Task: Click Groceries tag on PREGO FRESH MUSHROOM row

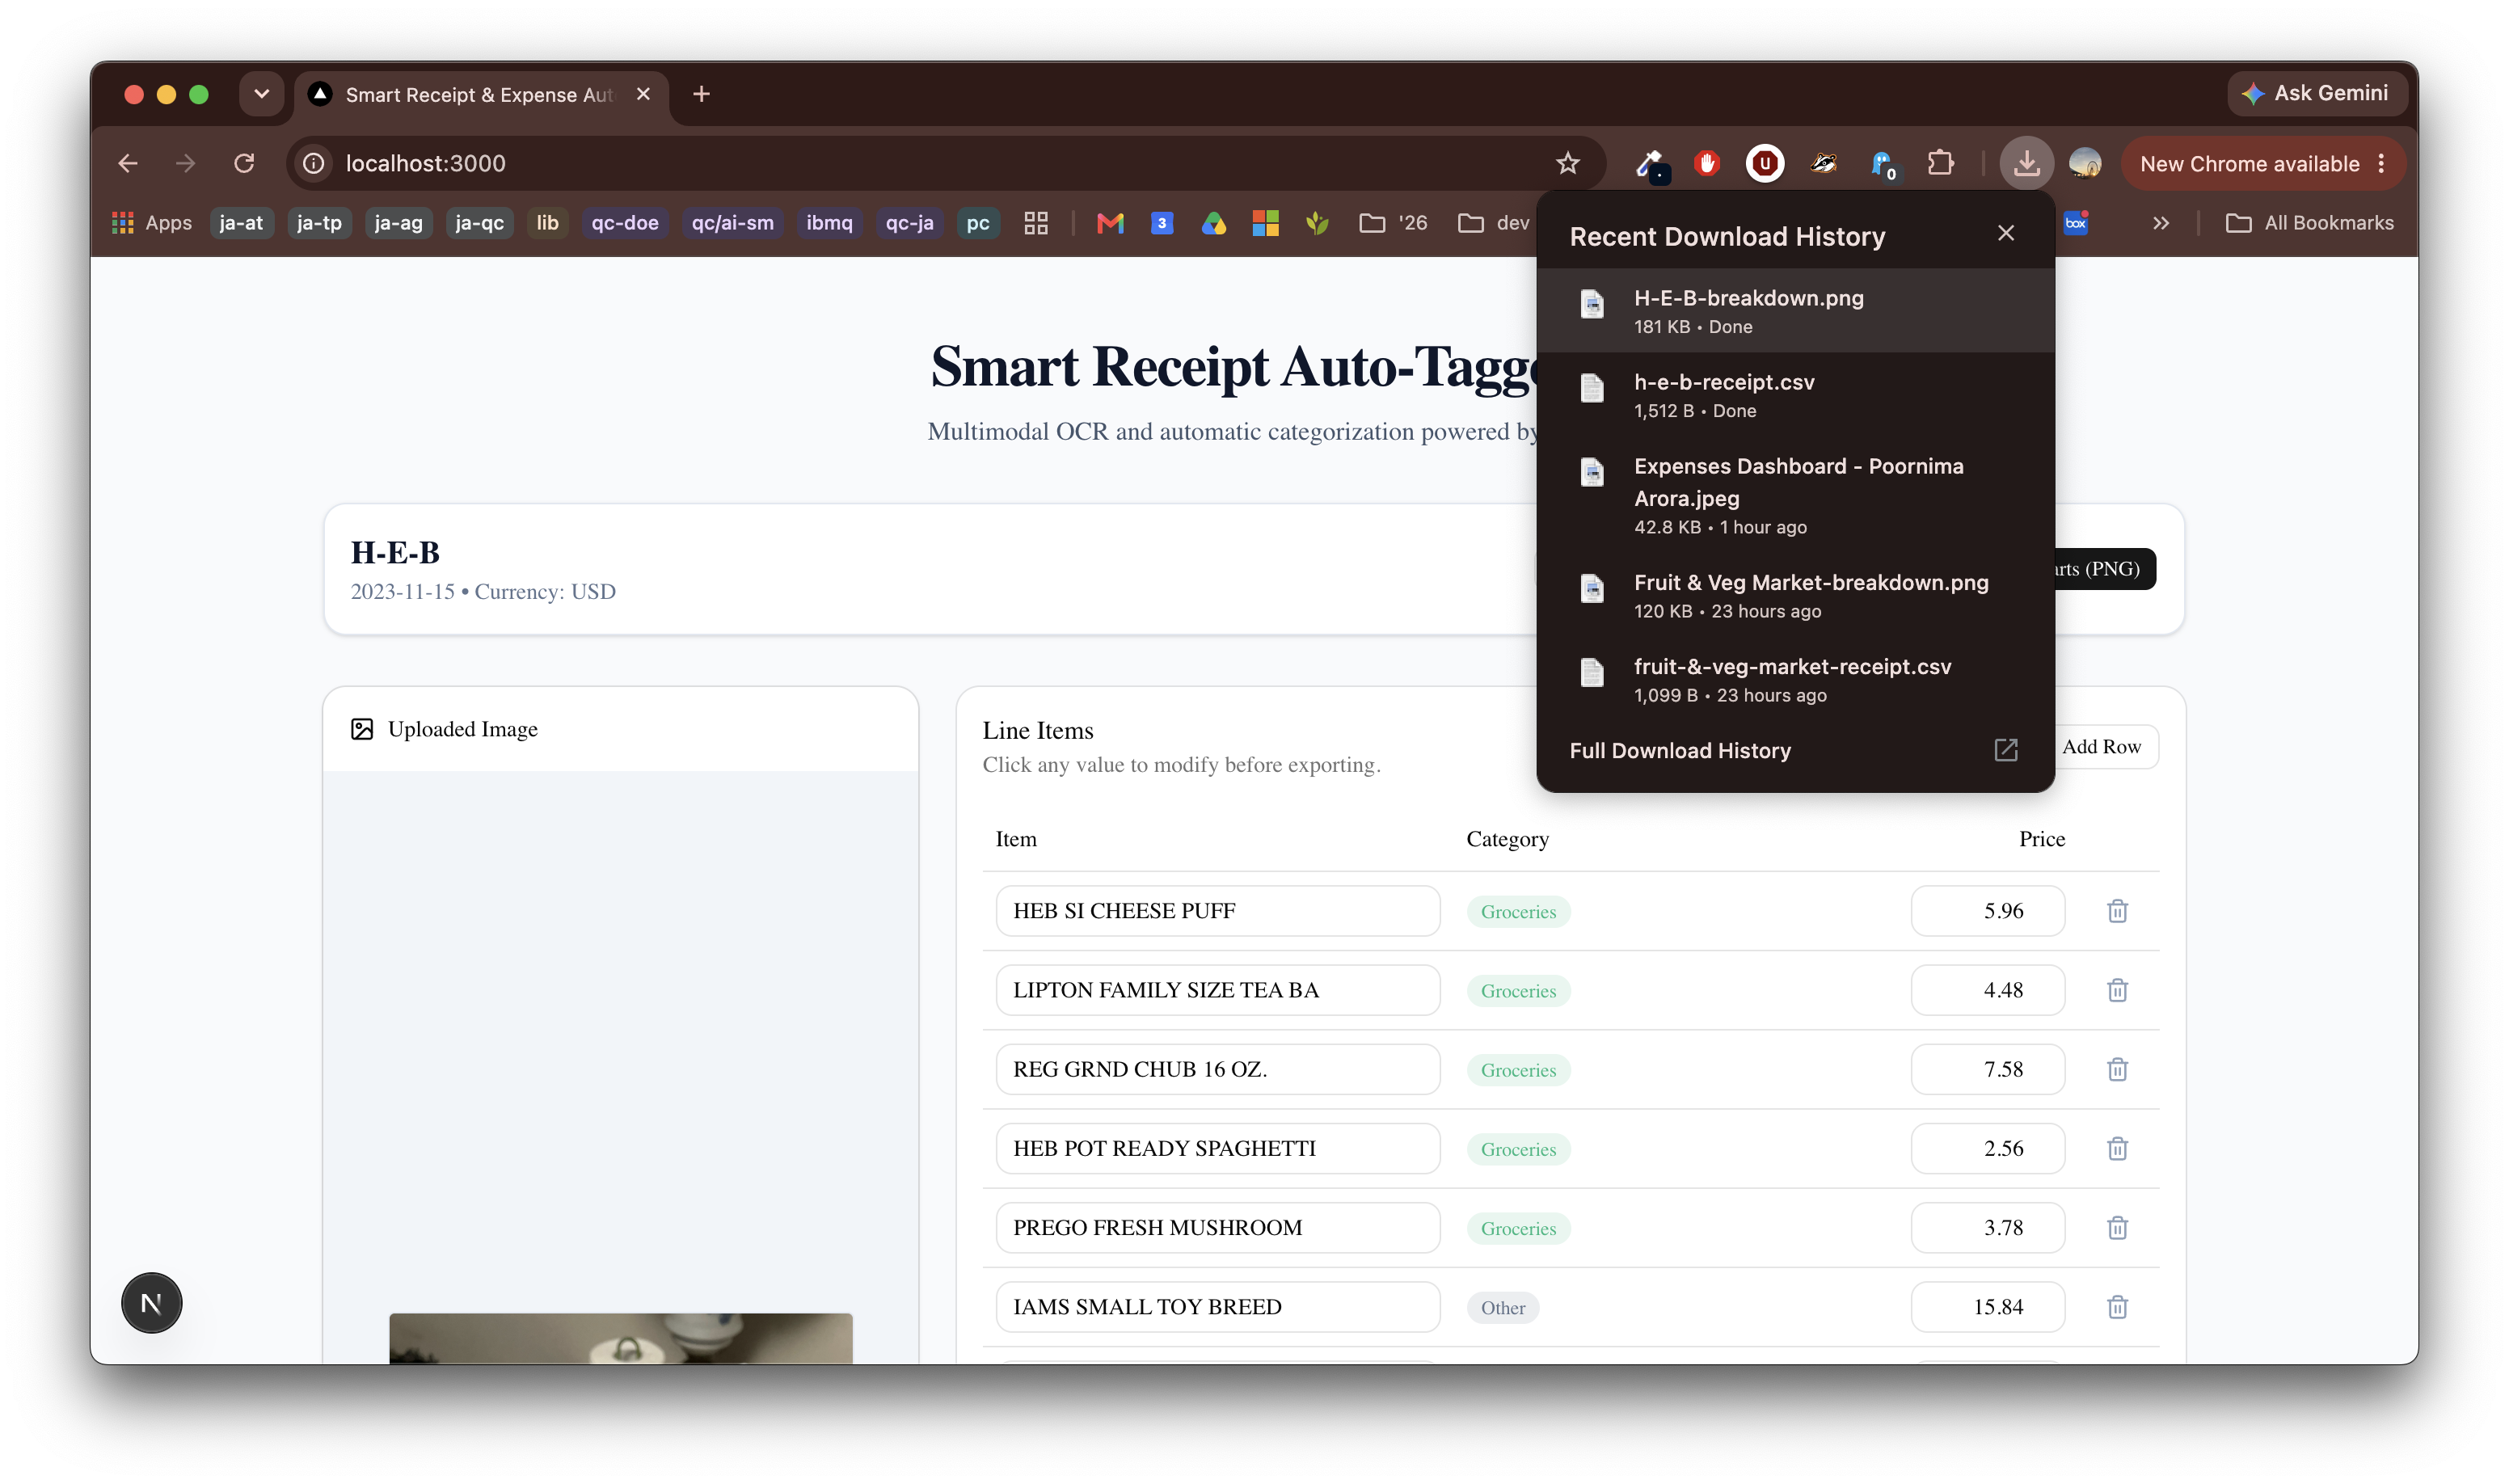Action: point(1518,1228)
